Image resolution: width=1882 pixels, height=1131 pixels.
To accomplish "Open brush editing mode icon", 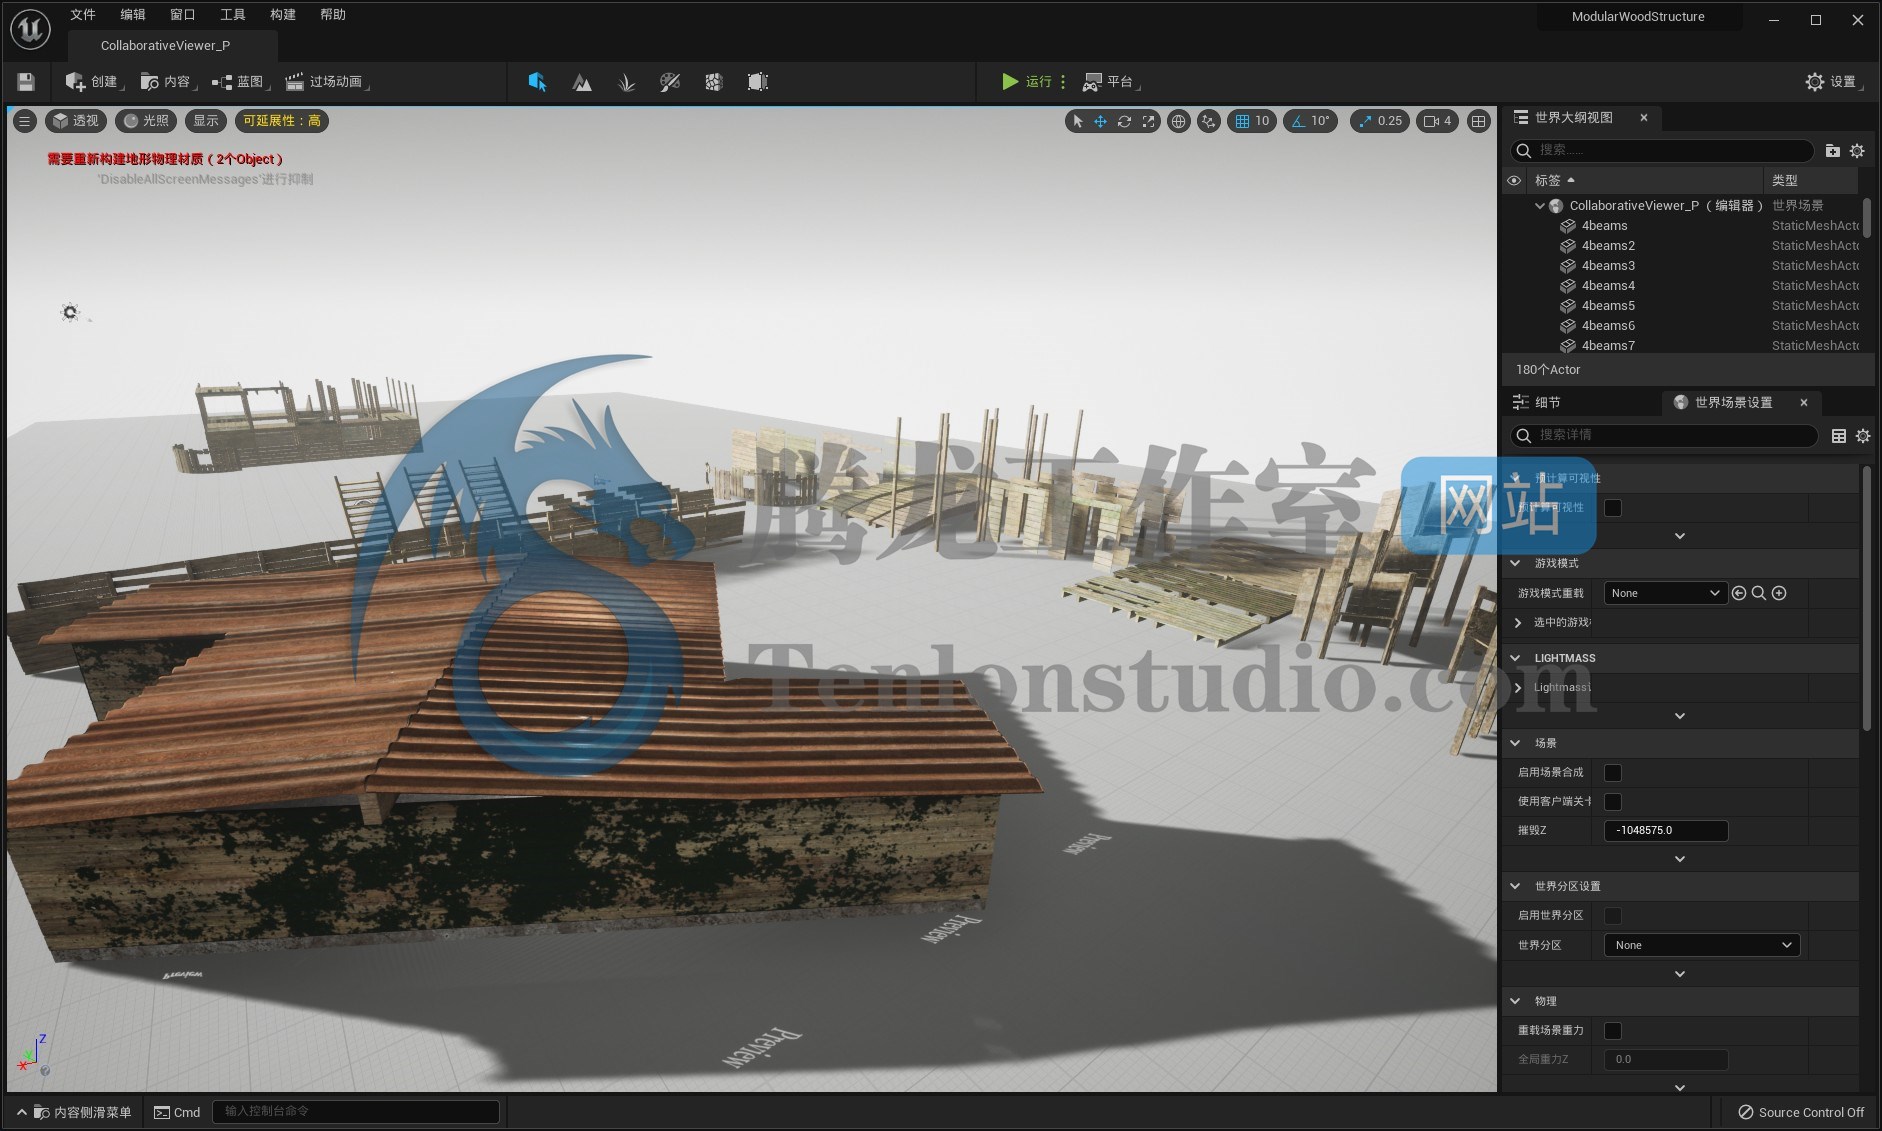I will point(758,82).
